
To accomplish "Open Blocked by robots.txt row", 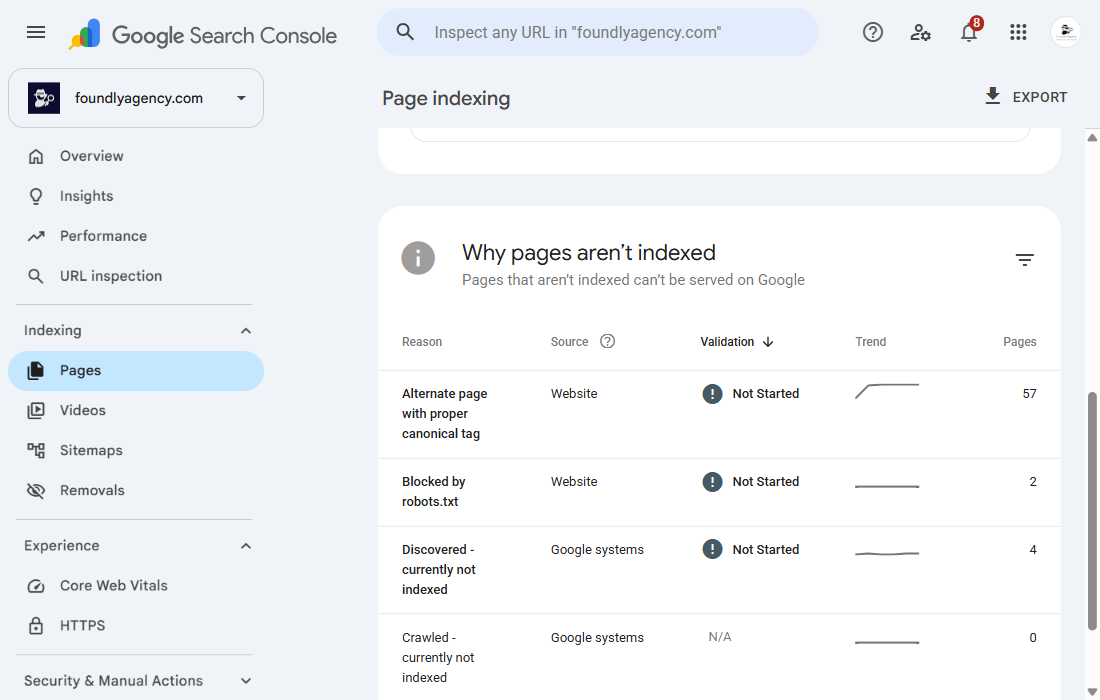I will point(719,492).
